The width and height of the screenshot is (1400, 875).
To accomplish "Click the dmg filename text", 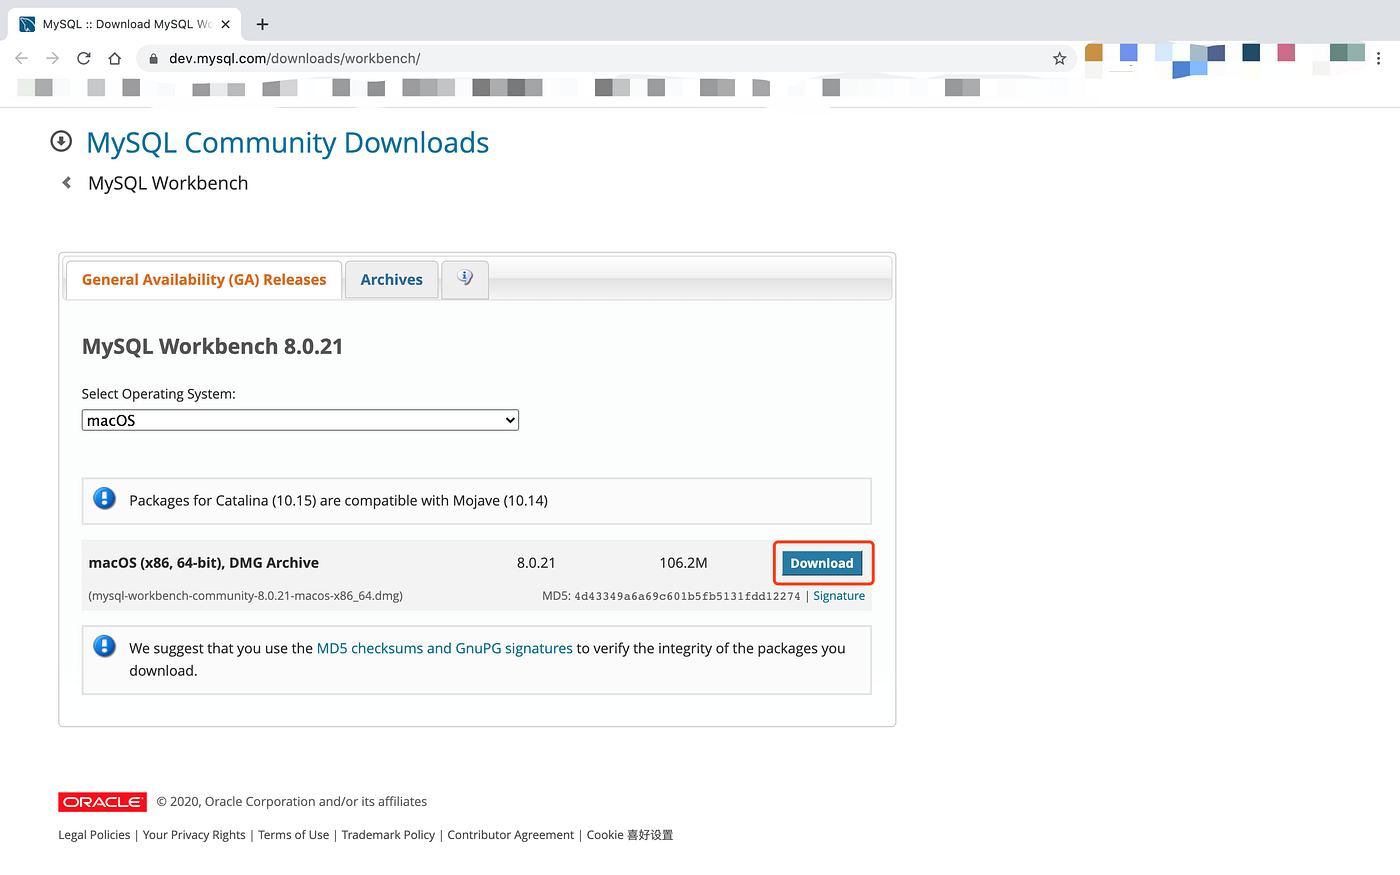I will tap(246, 596).
